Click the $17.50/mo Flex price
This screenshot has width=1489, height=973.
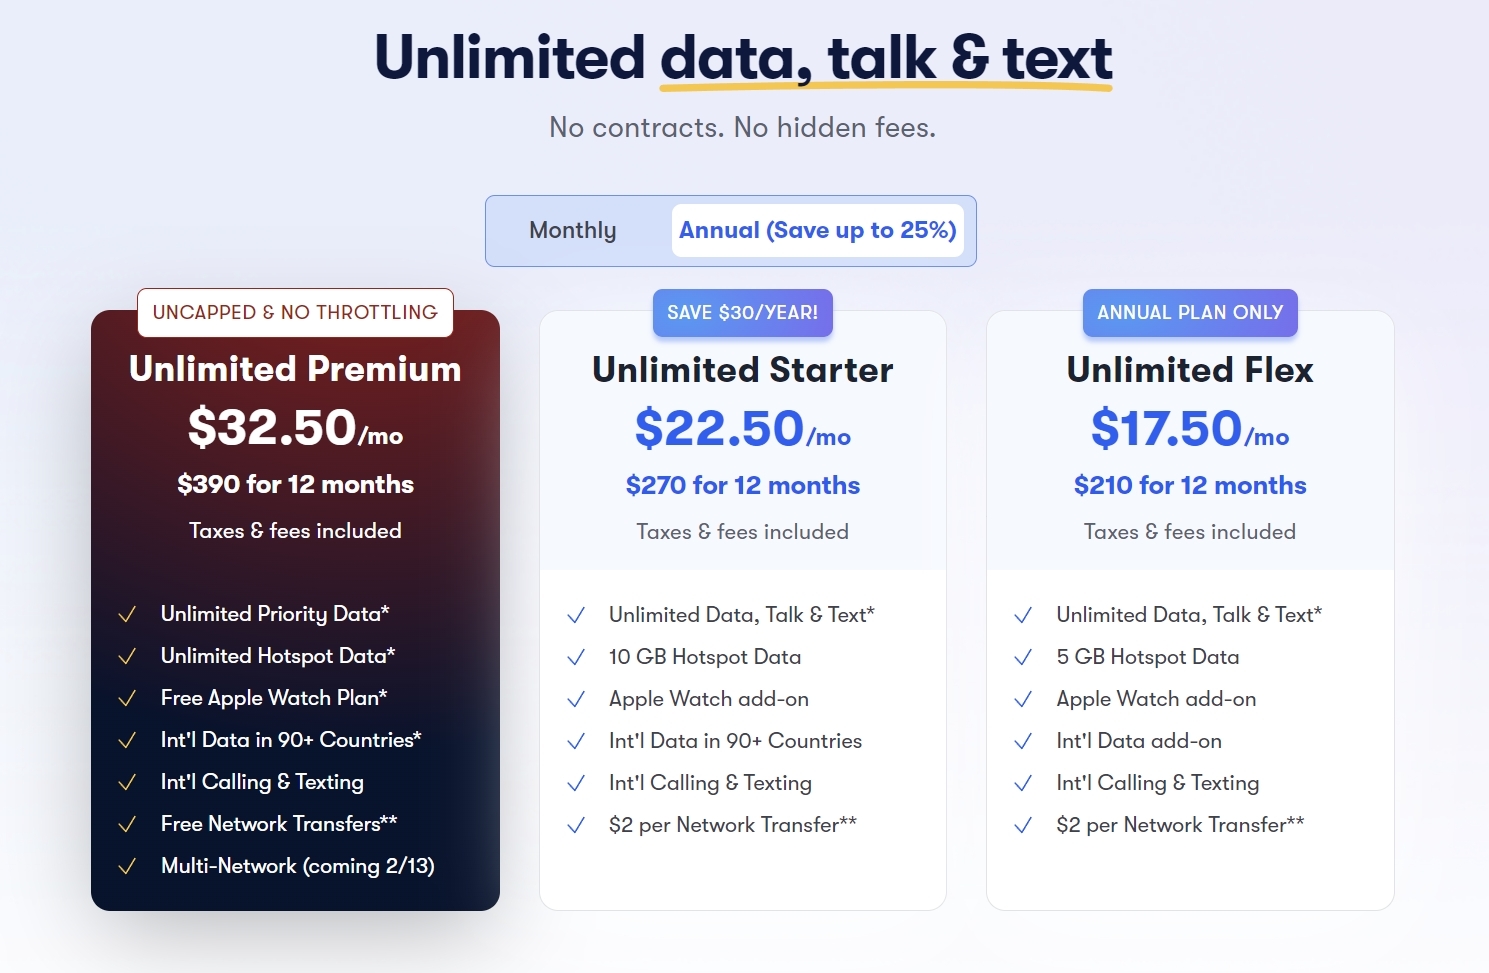click(1190, 429)
